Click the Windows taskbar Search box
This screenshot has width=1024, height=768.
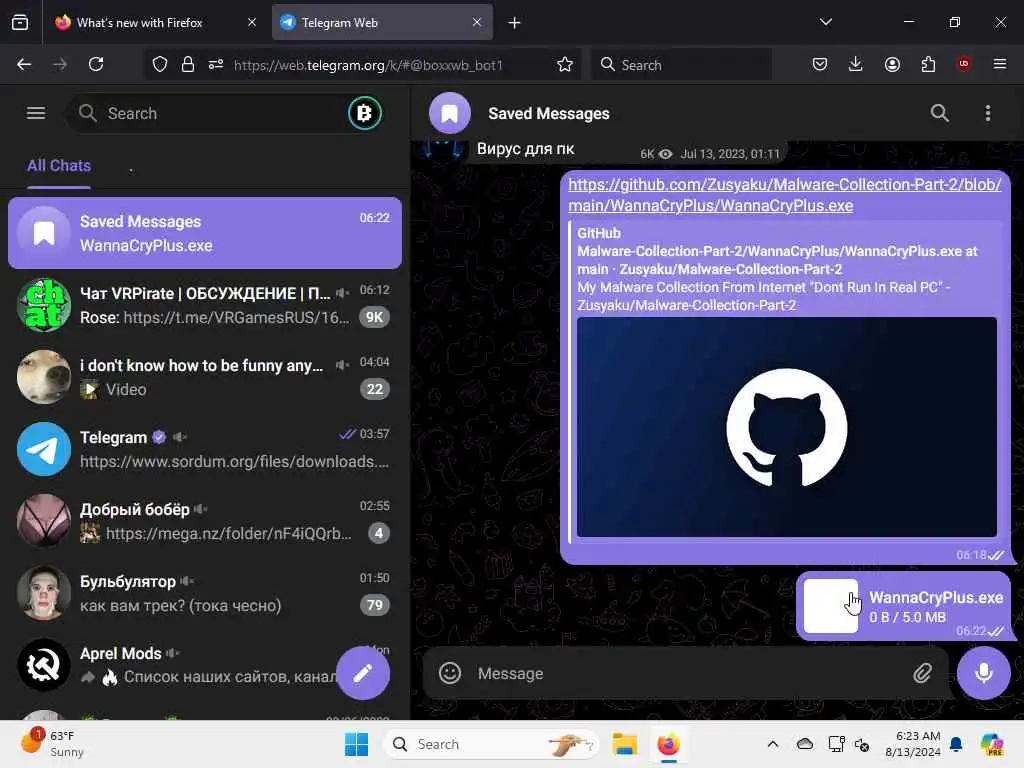(x=491, y=744)
